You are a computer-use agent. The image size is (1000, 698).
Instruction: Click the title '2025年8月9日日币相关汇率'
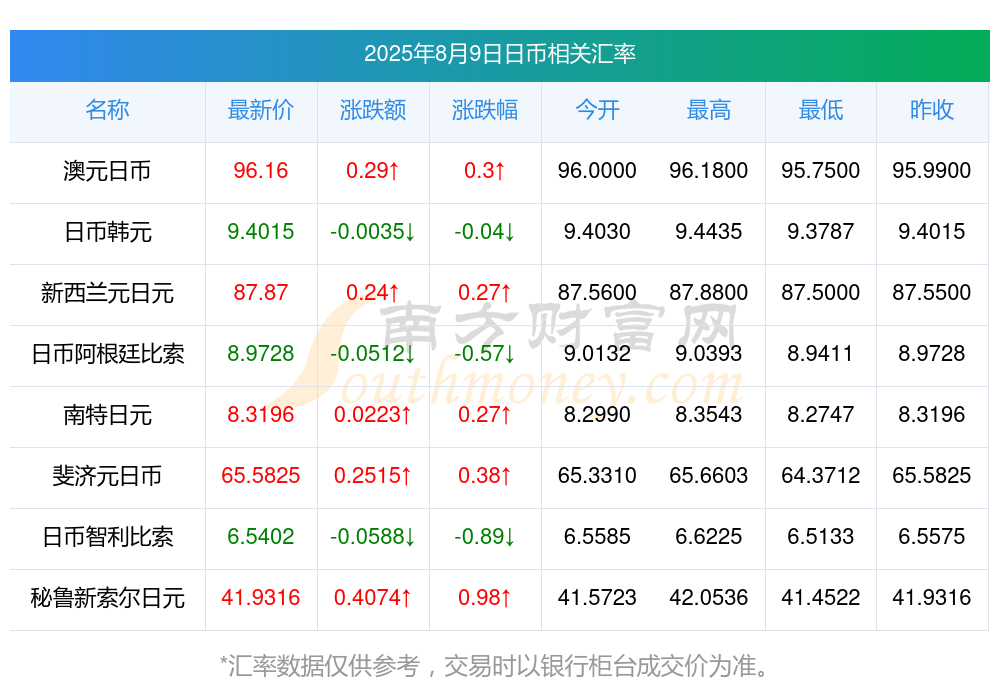[x=499, y=54]
